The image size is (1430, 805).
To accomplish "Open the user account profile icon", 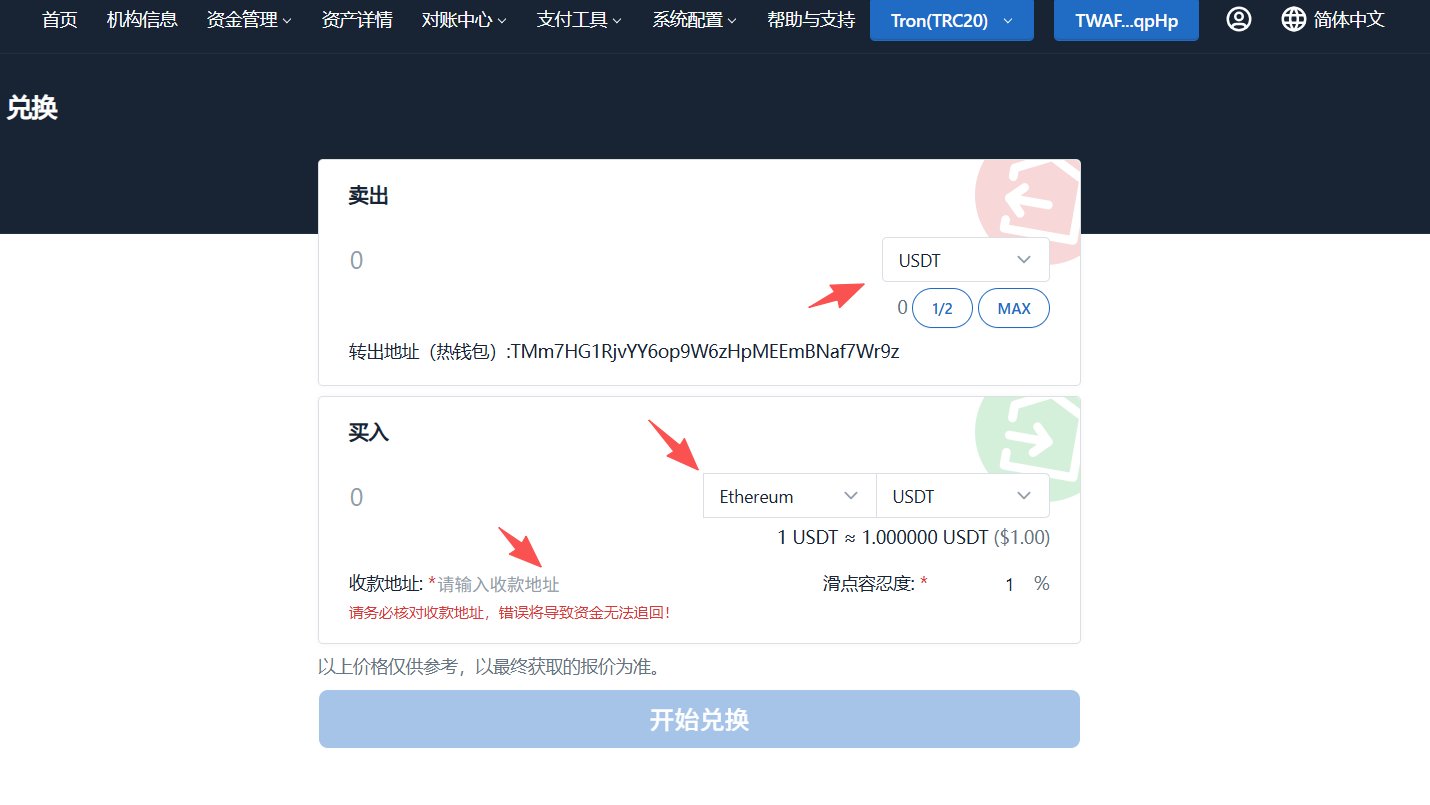I will point(1238,18).
